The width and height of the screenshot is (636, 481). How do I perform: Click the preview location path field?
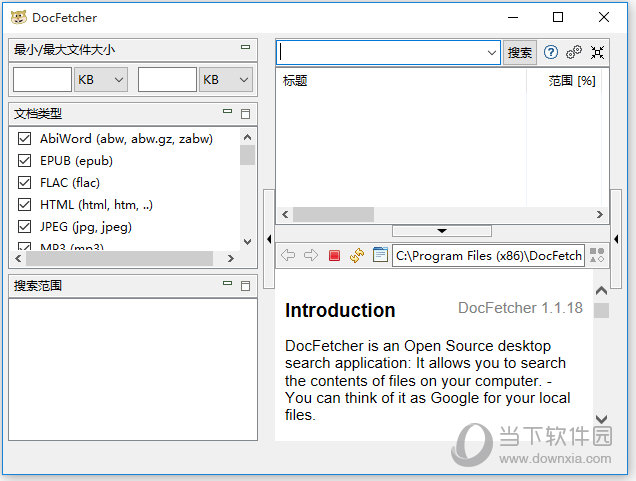point(488,256)
